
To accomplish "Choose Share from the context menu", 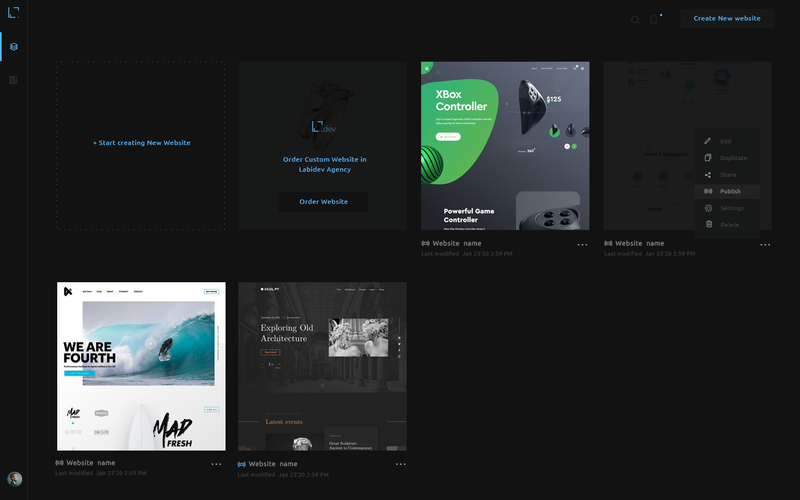I will [727, 175].
